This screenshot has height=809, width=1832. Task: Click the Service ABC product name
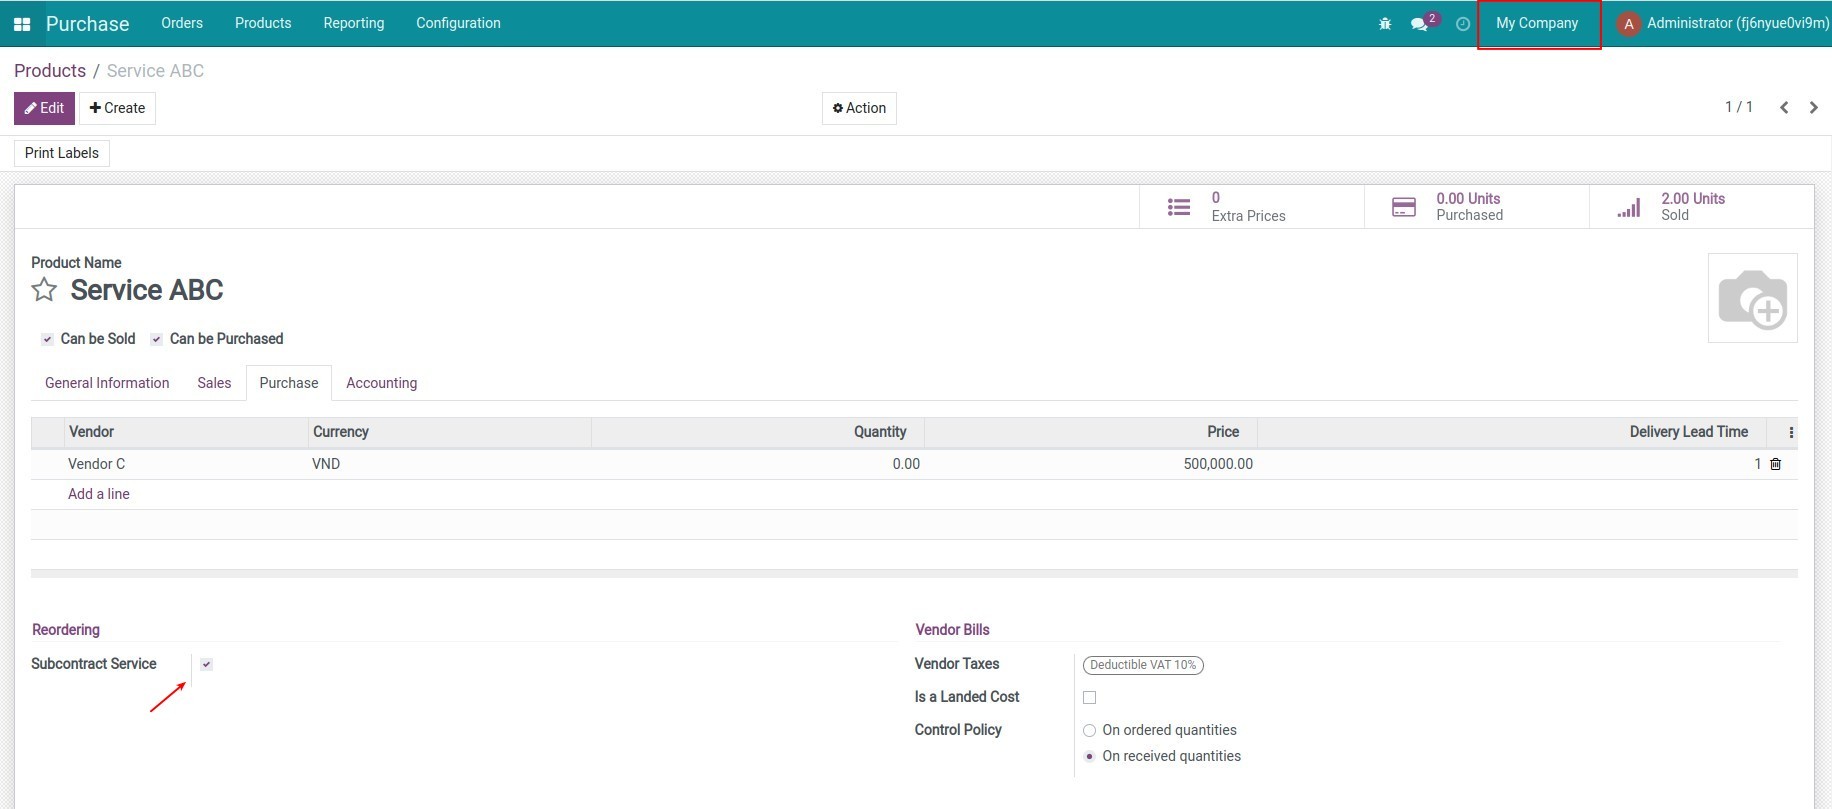tap(147, 290)
